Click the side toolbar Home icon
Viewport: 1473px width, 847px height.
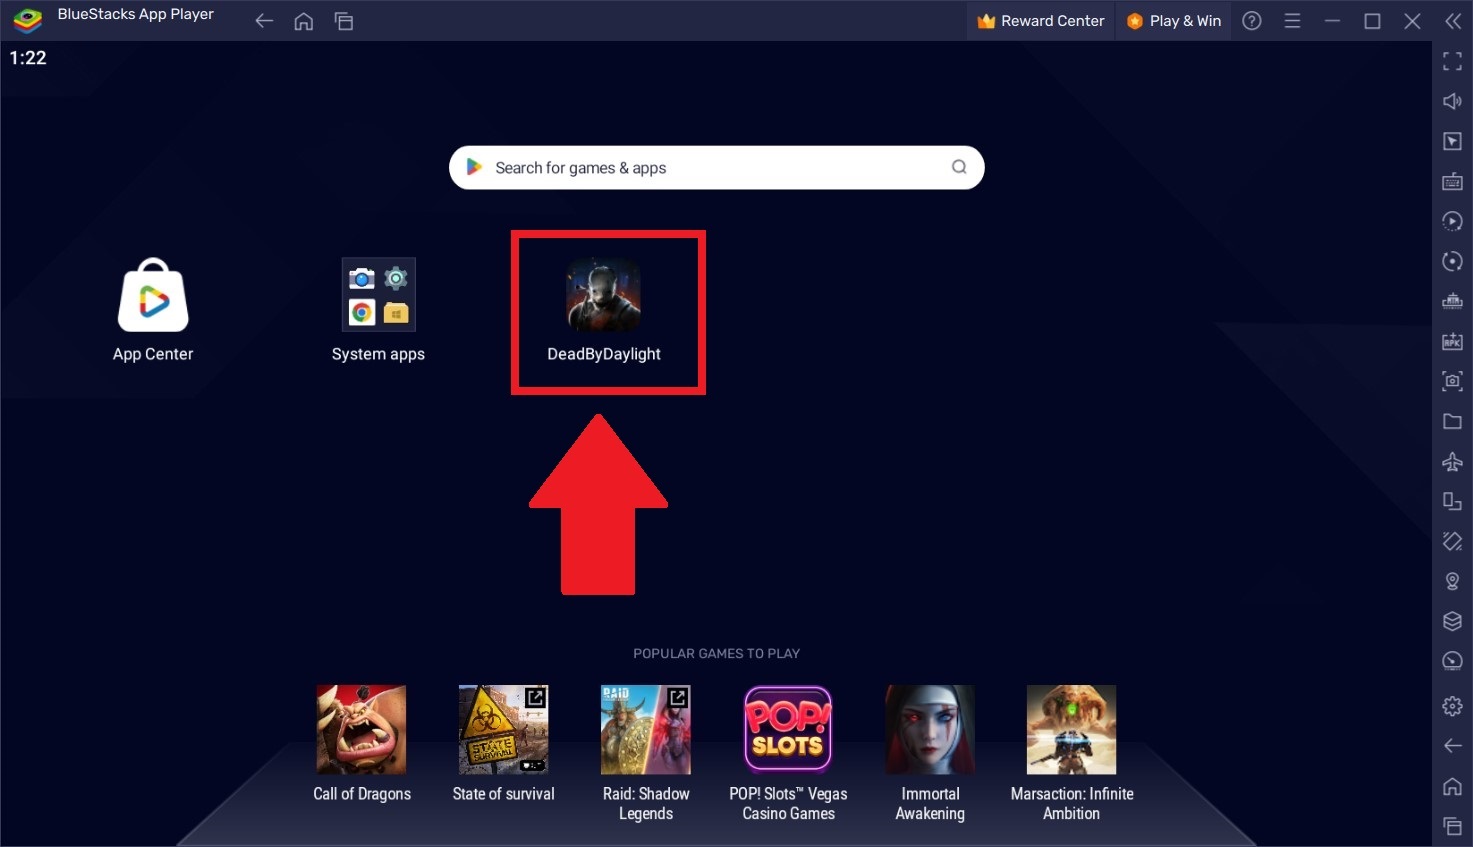1453,786
